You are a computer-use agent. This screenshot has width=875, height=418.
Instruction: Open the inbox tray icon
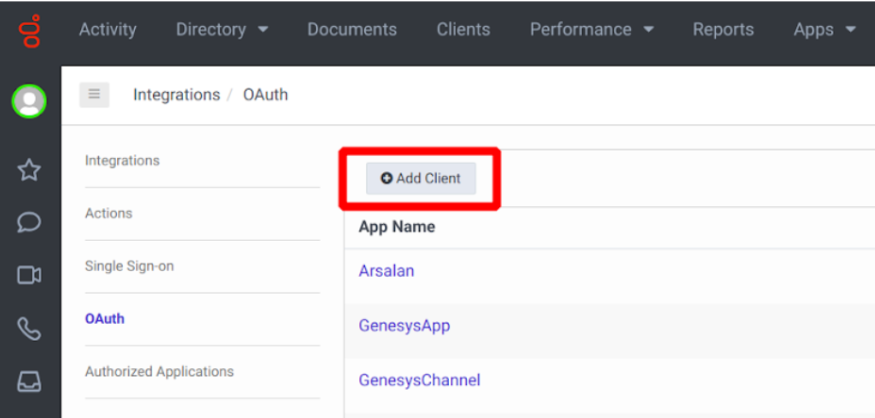29,381
